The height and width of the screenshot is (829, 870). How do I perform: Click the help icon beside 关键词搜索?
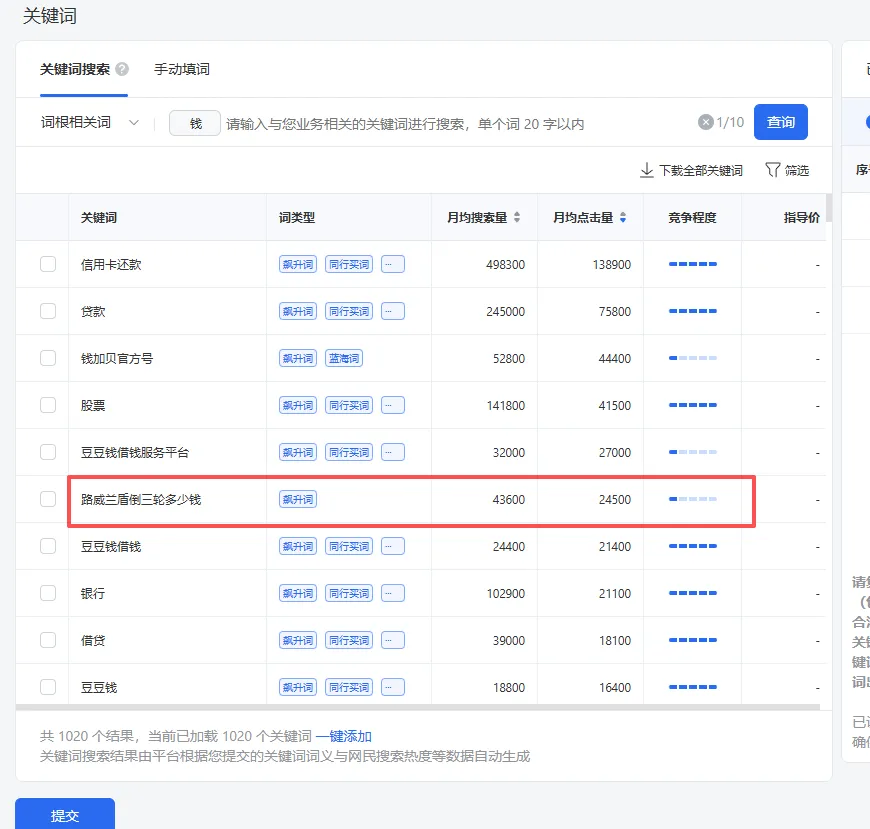click(x=122, y=69)
